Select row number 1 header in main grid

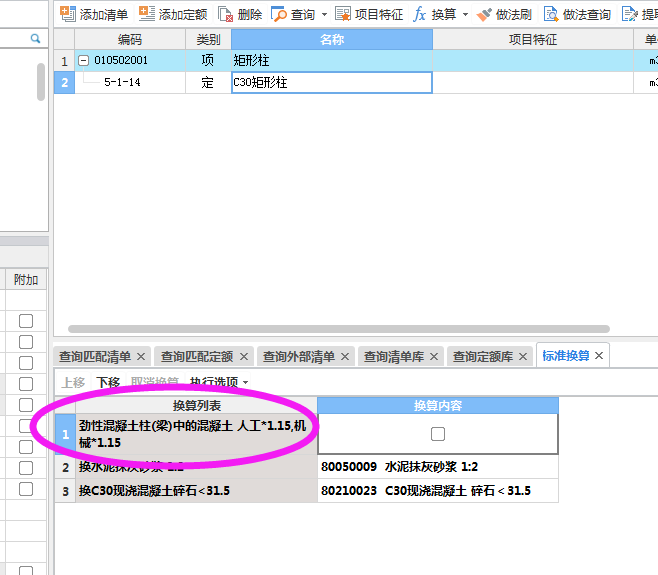[64, 61]
